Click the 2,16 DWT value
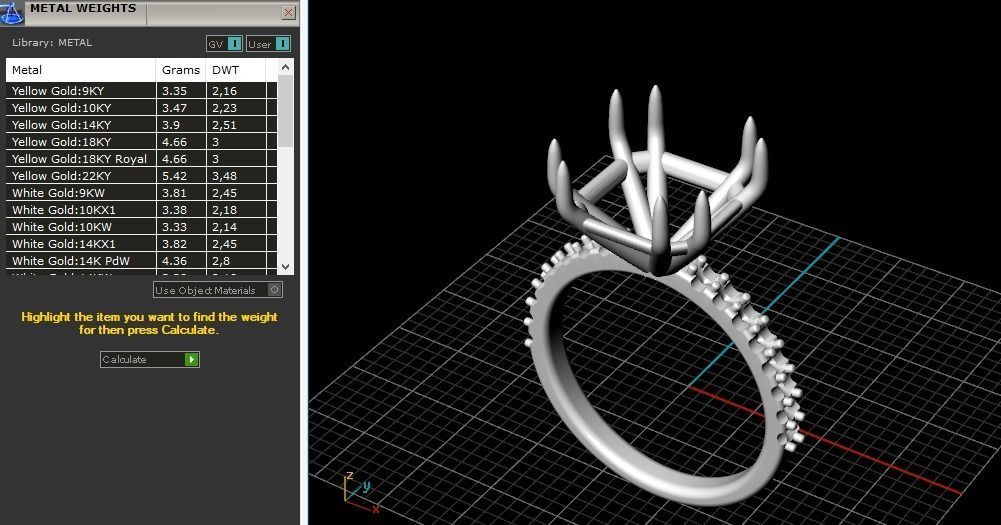Screen dimensions: 1001x525 (x=225, y=91)
